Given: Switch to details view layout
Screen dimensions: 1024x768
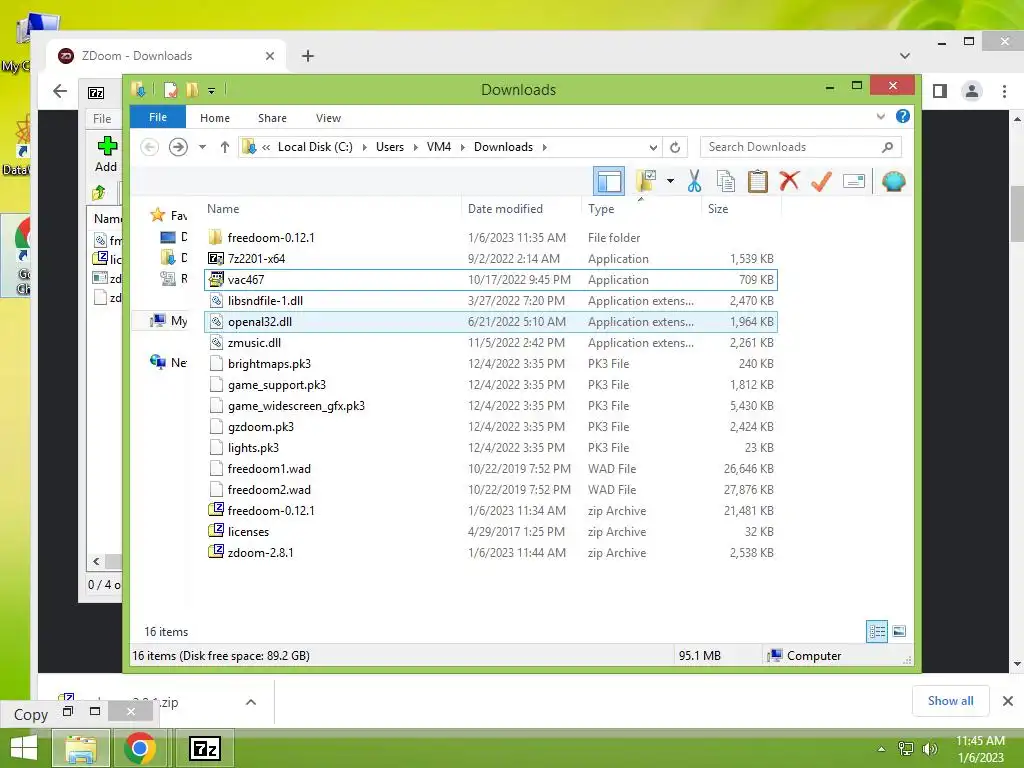Looking at the screenshot, I should click(877, 631).
